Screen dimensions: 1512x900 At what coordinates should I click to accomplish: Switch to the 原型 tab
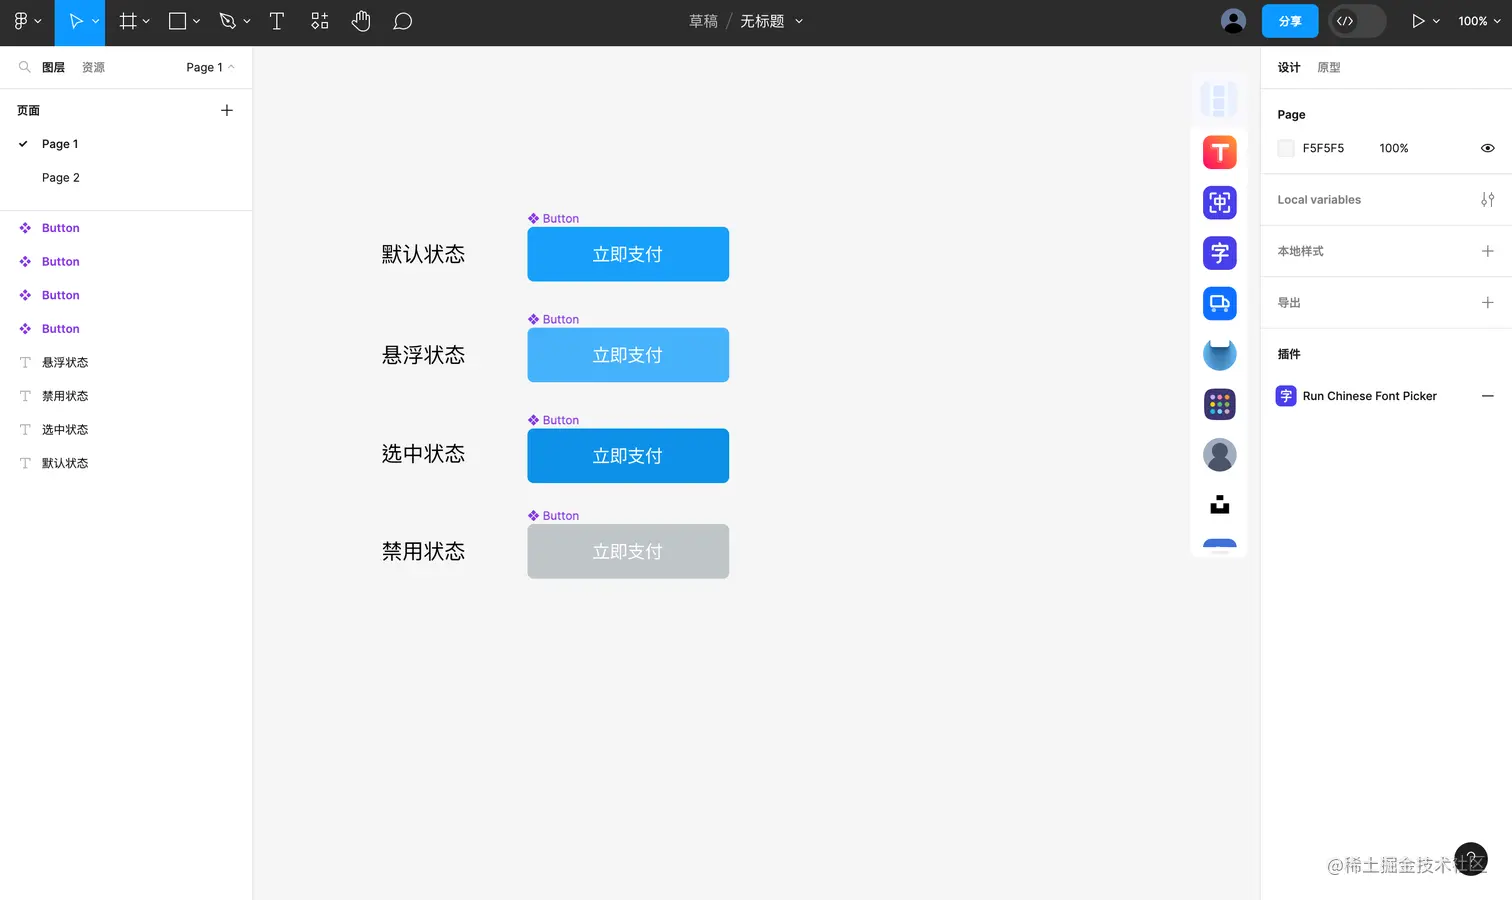[x=1329, y=67]
